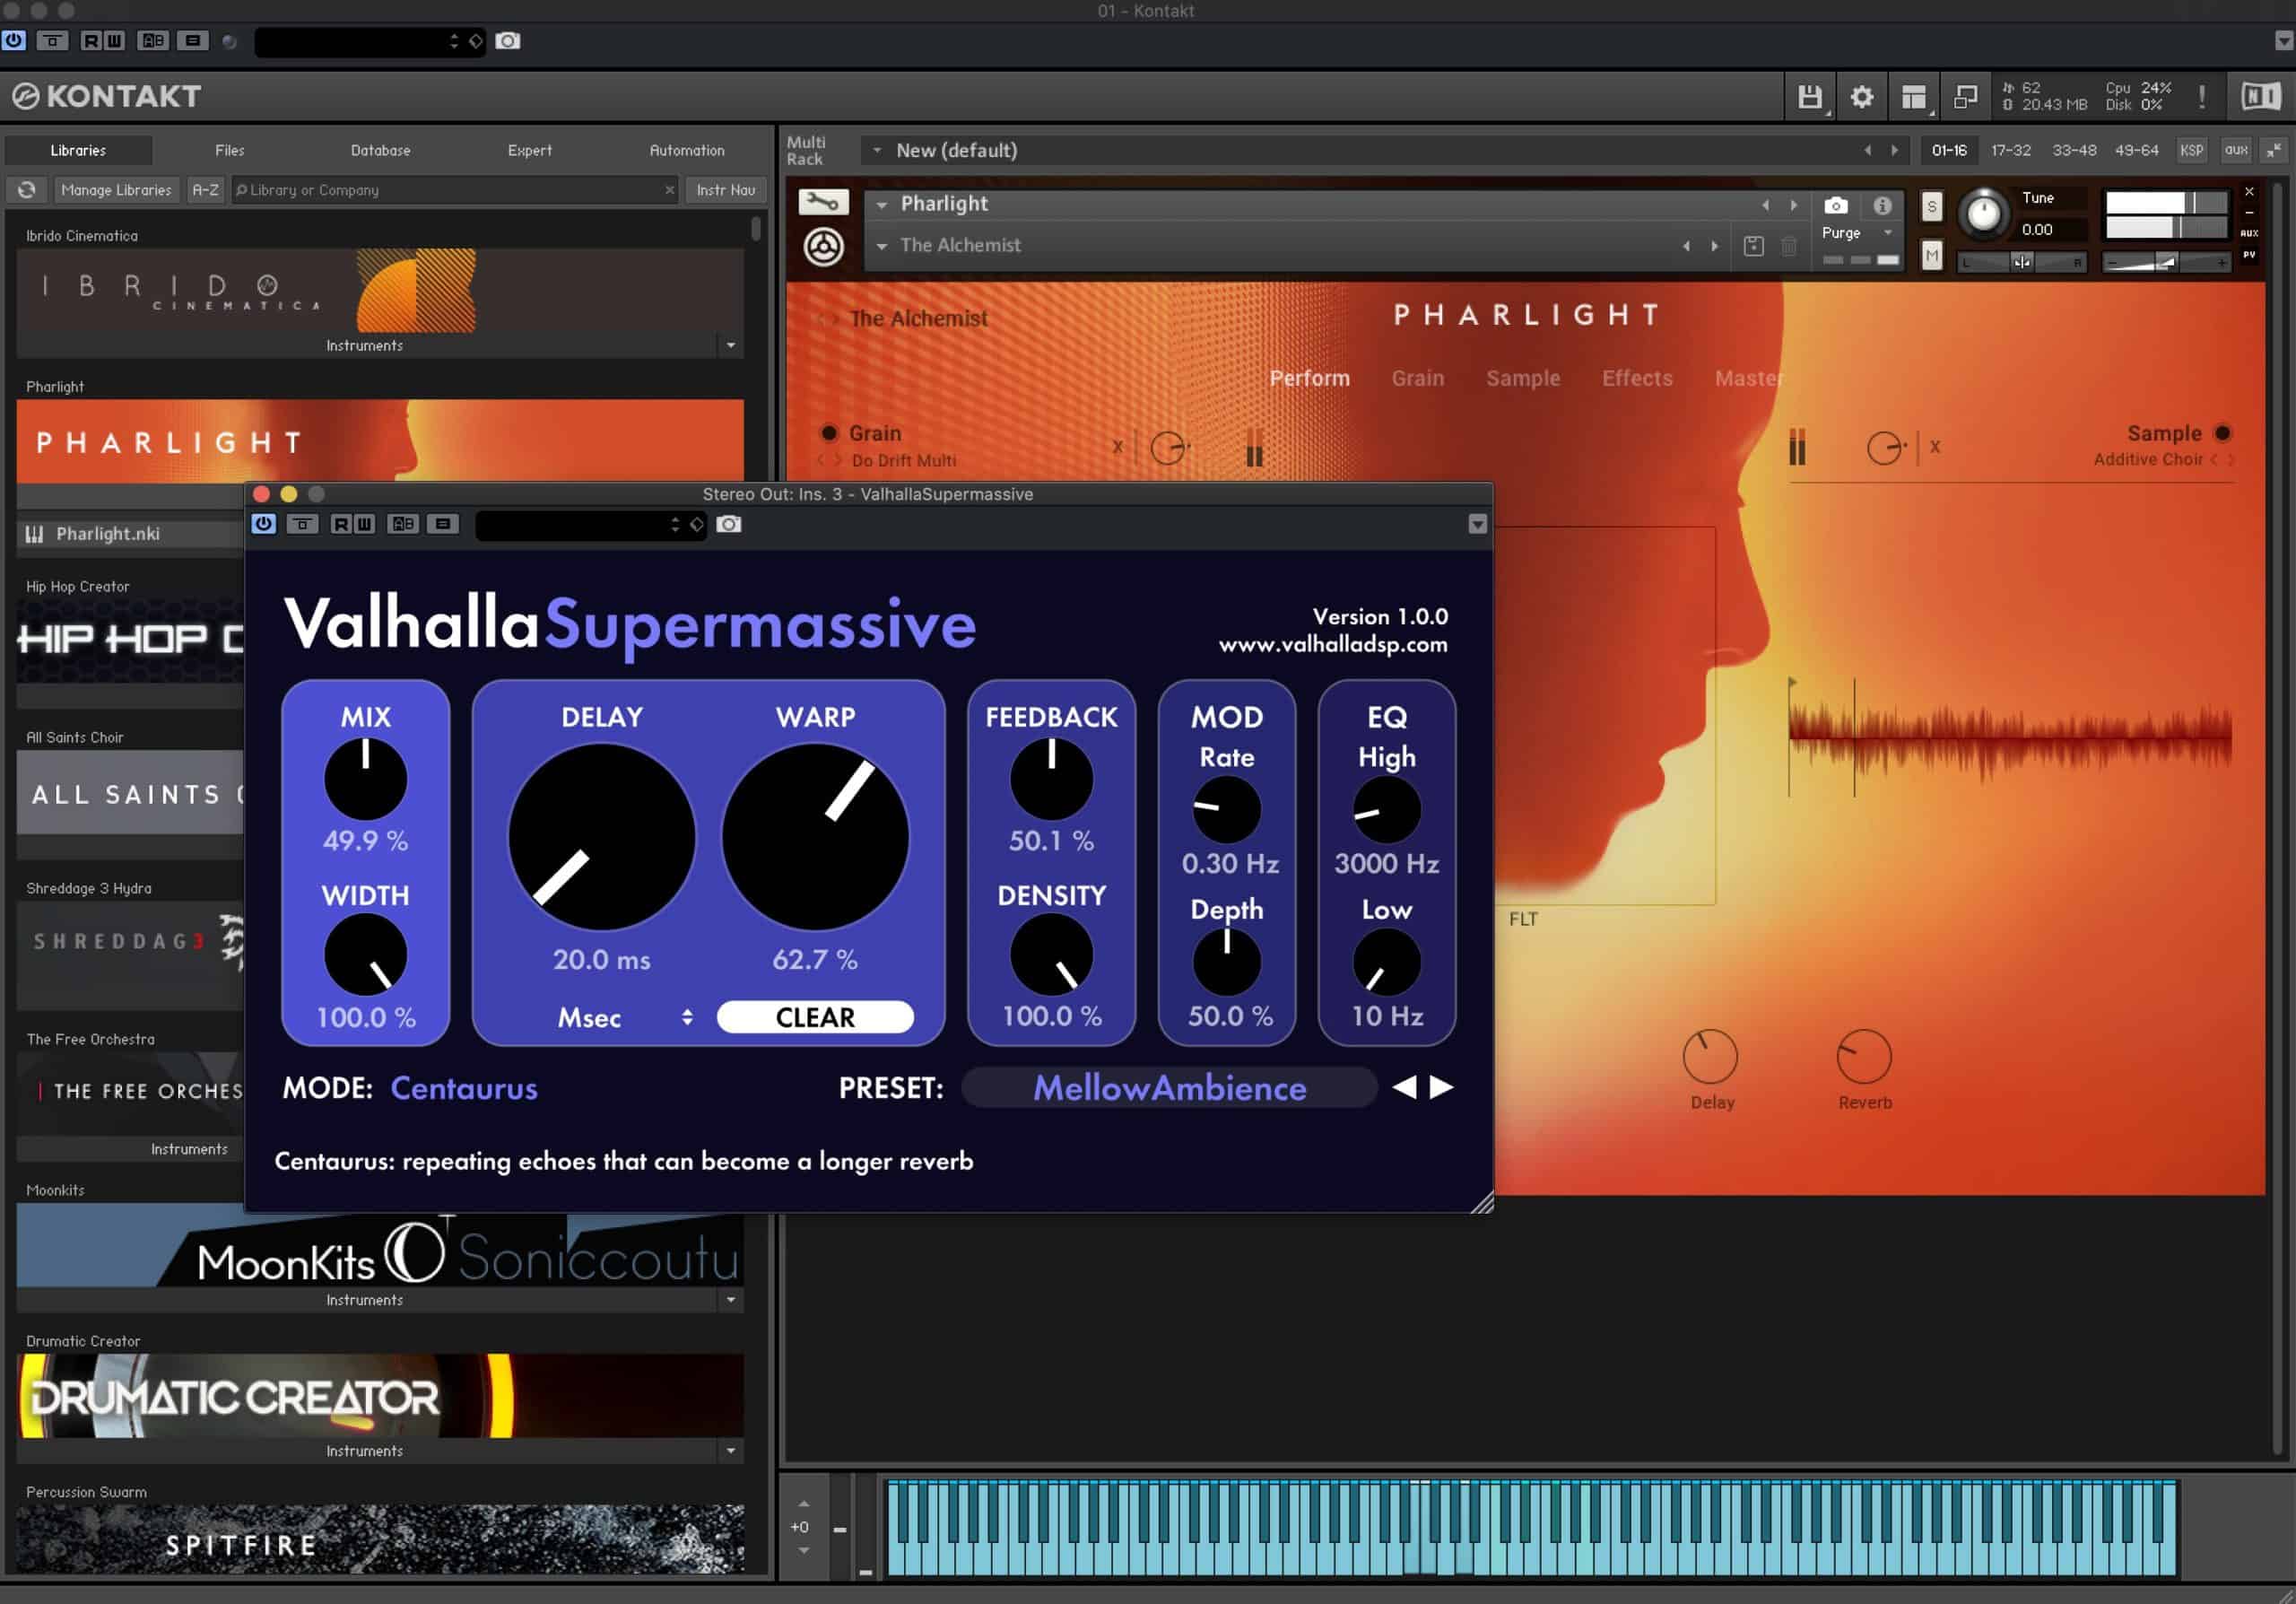2296x1604 pixels.
Task: Select the Pharlight.nki file row
Action: pyautogui.click(x=131, y=534)
